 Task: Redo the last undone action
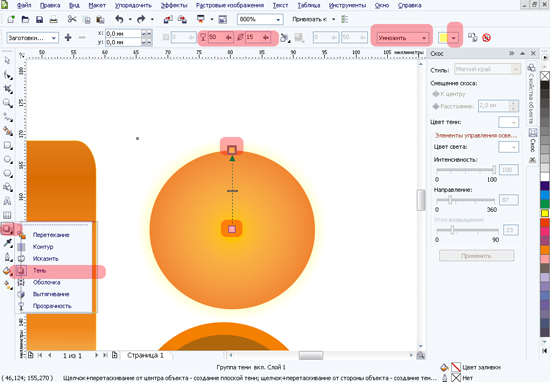tap(141, 19)
